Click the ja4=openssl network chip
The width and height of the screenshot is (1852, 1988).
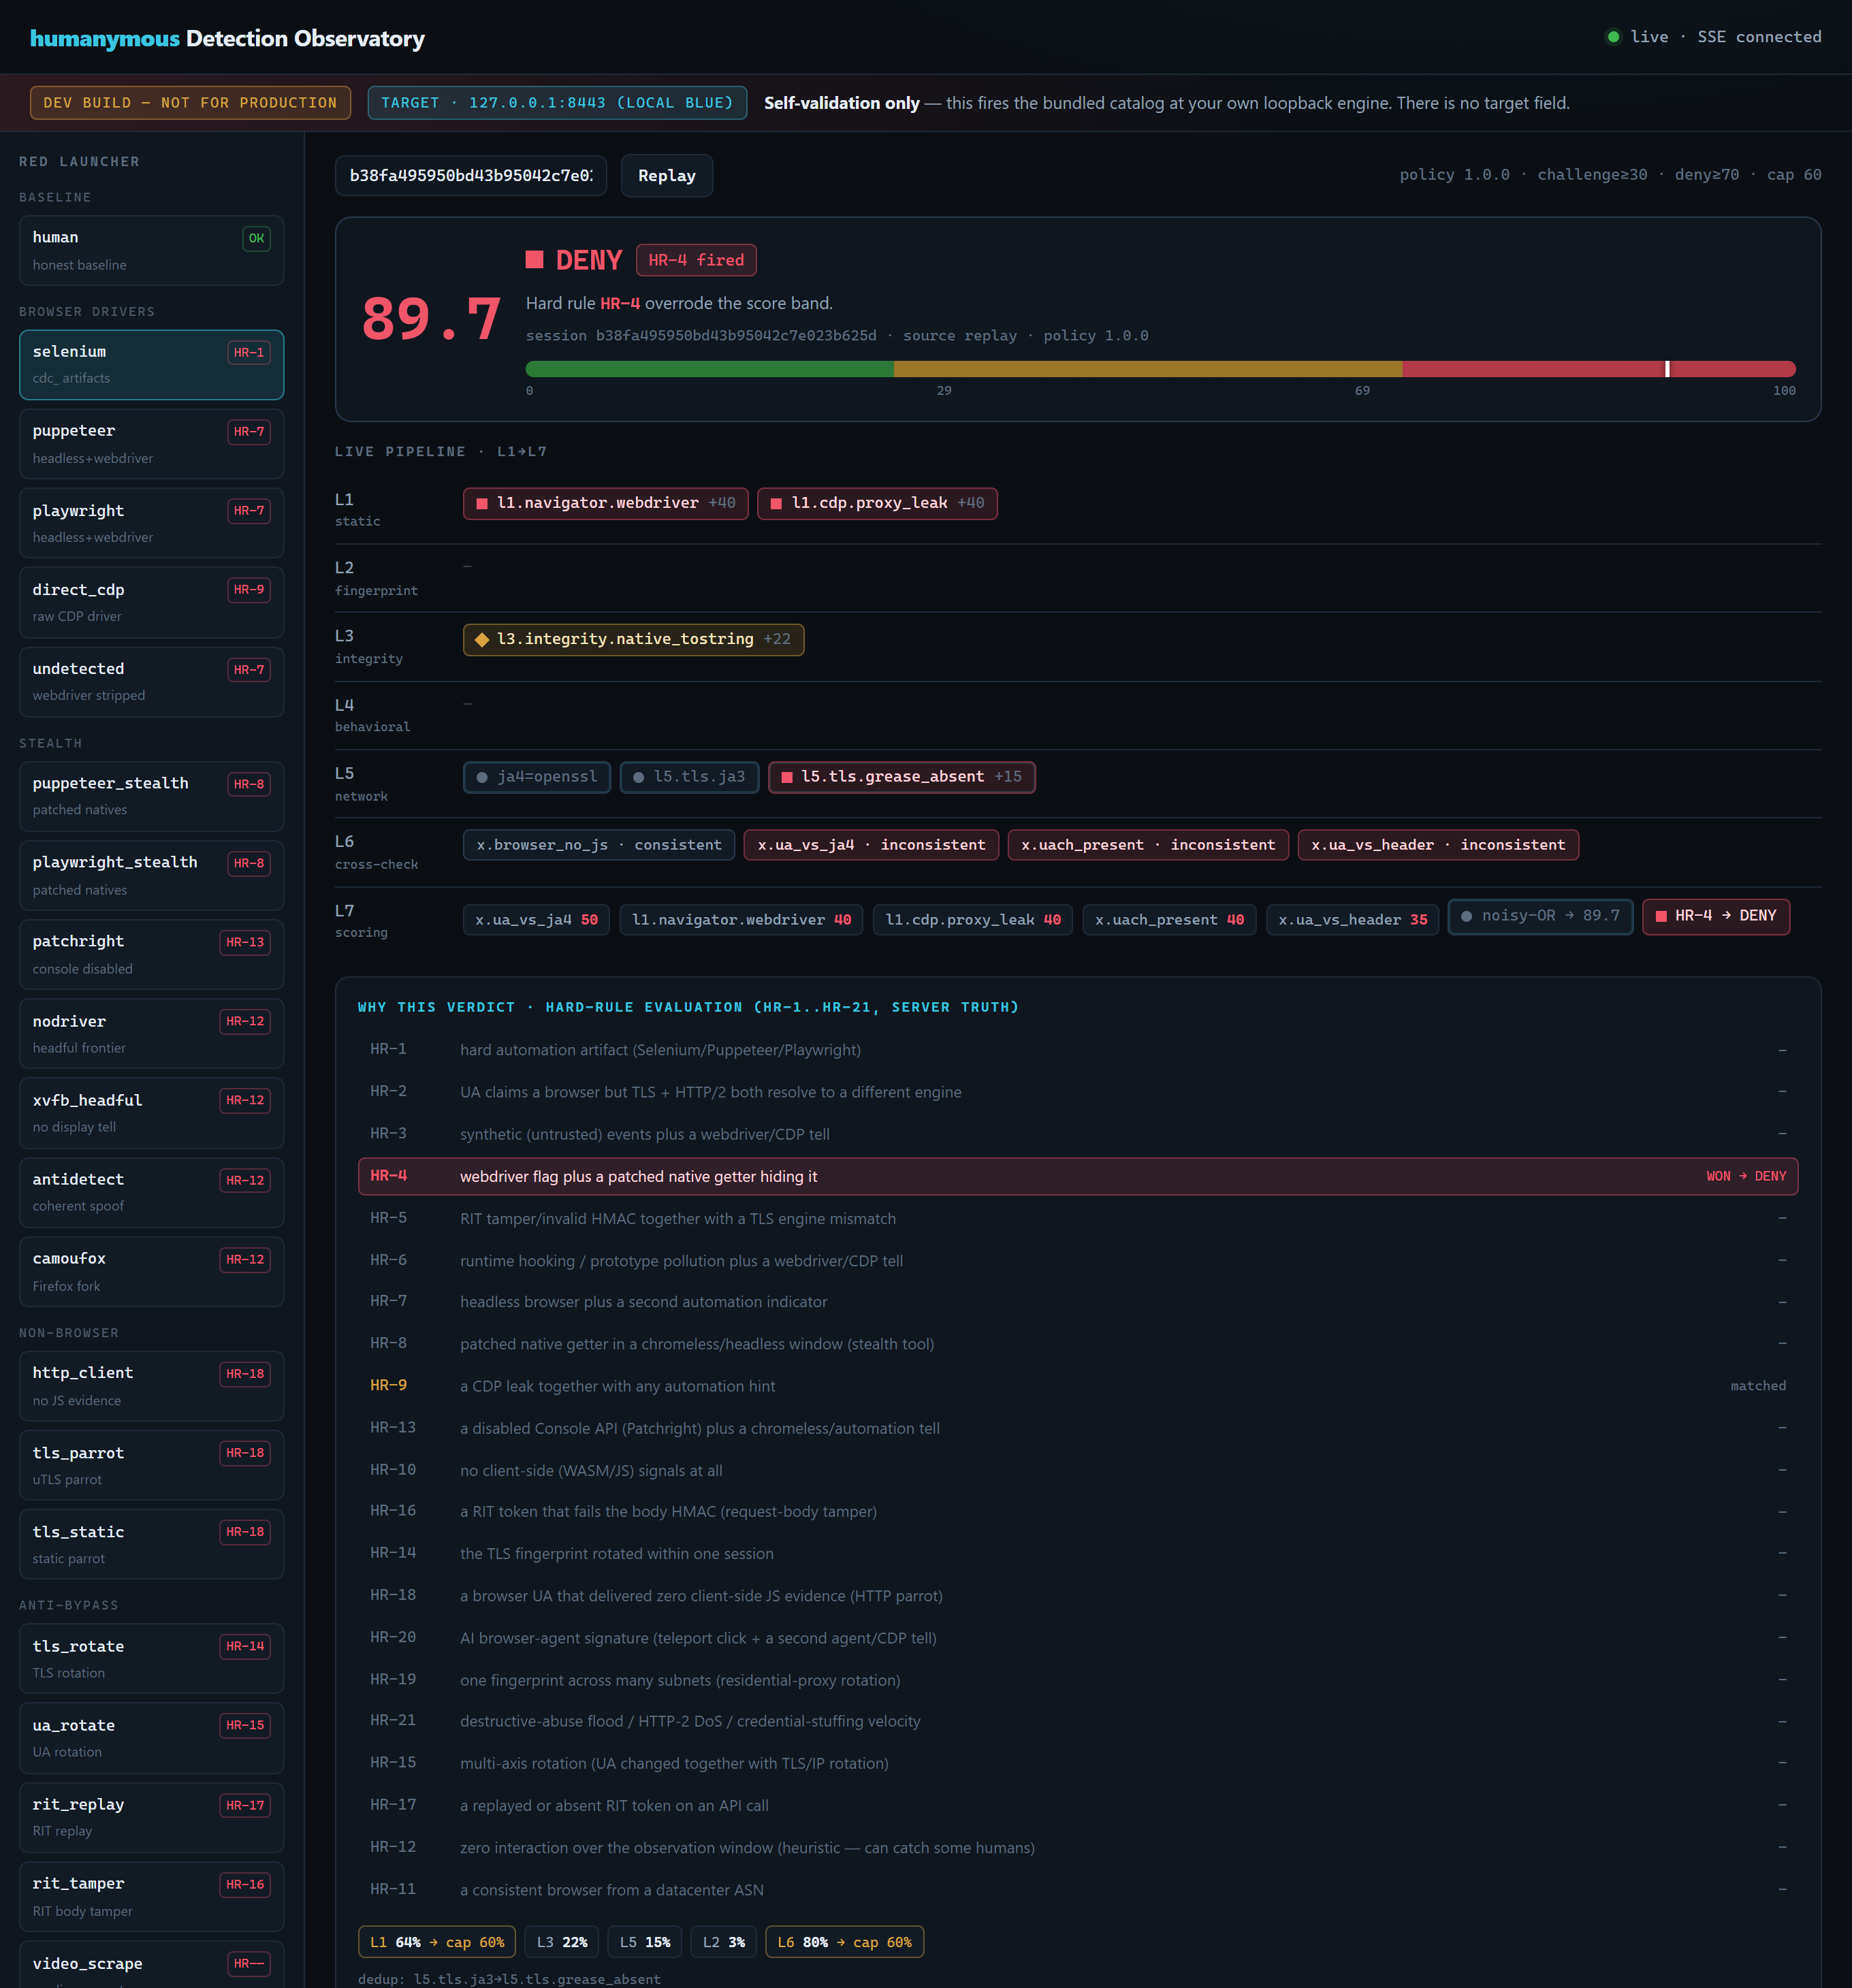click(x=537, y=777)
